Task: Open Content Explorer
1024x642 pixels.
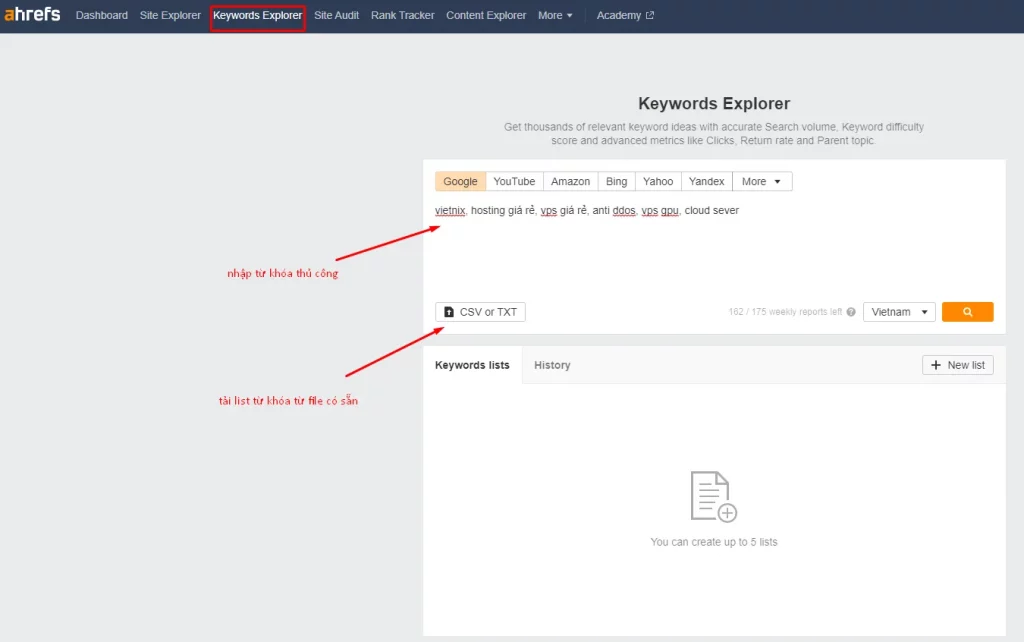Action: pos(486,15)
